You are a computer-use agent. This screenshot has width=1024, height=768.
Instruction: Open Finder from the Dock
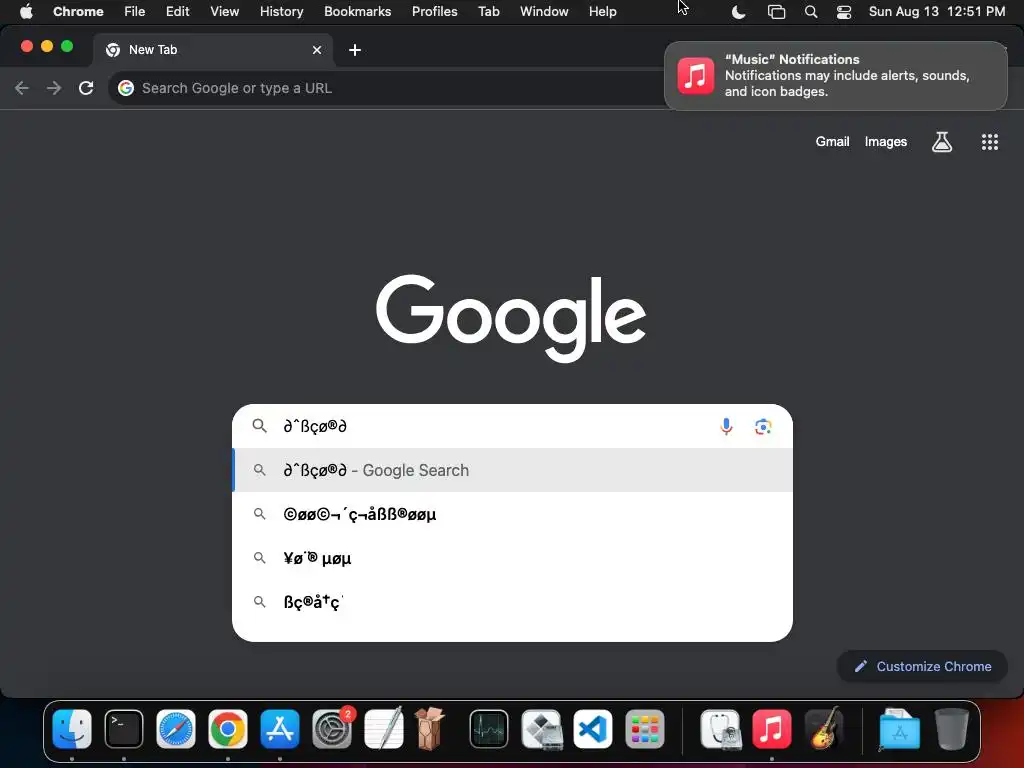click(x=72, y=729)
